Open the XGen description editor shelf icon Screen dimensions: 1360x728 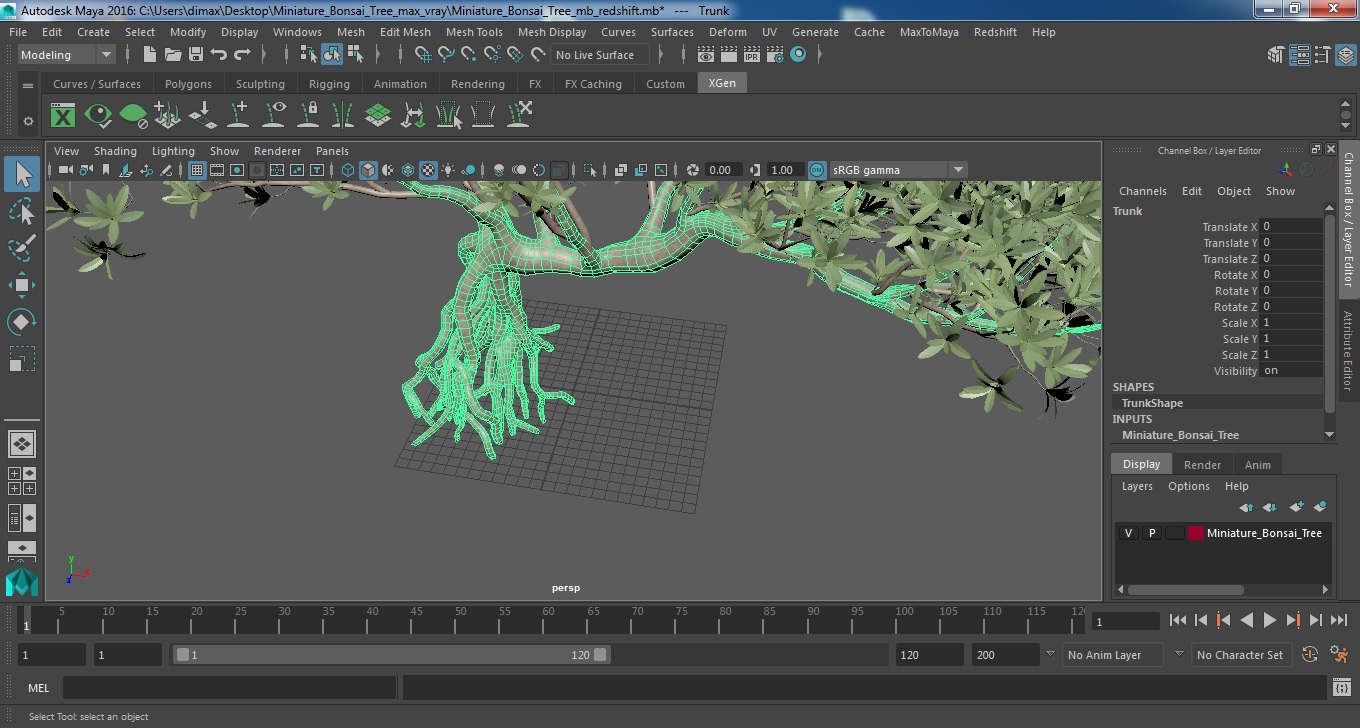(63, 115)
